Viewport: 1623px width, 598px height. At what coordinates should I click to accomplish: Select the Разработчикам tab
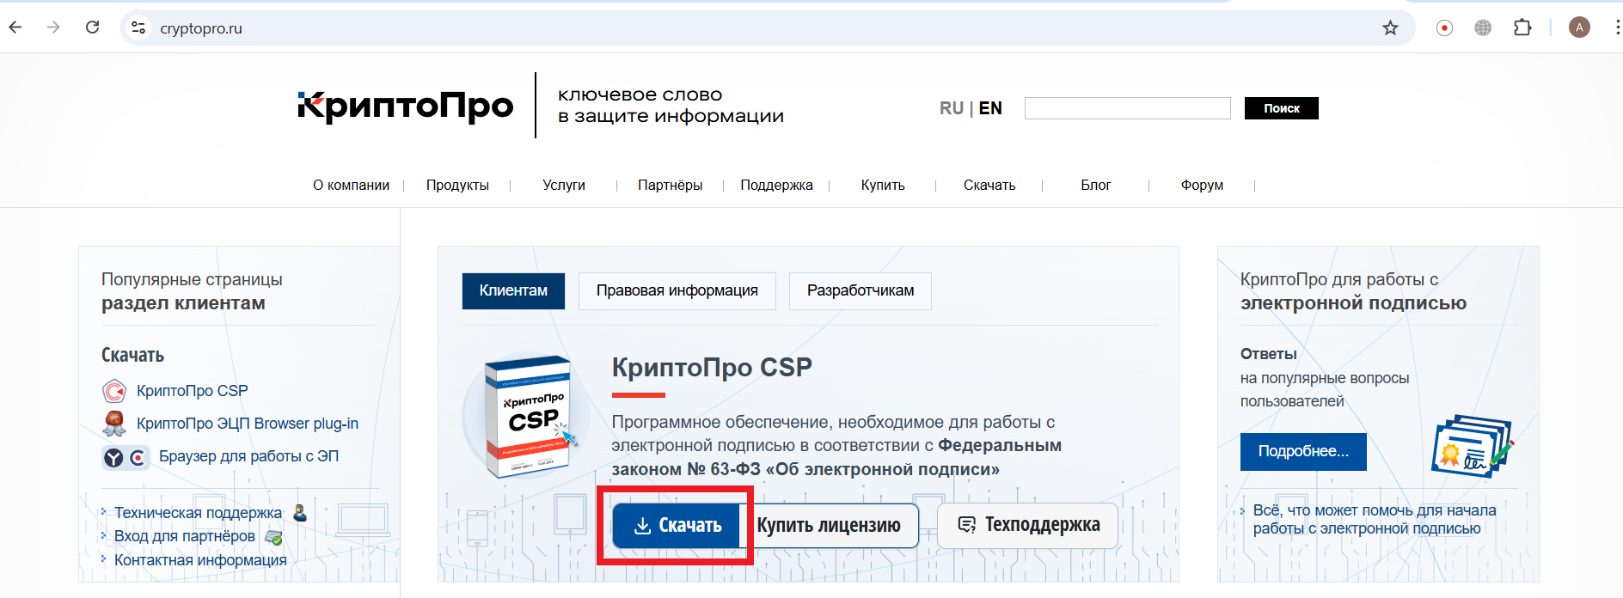pos(860,291)
